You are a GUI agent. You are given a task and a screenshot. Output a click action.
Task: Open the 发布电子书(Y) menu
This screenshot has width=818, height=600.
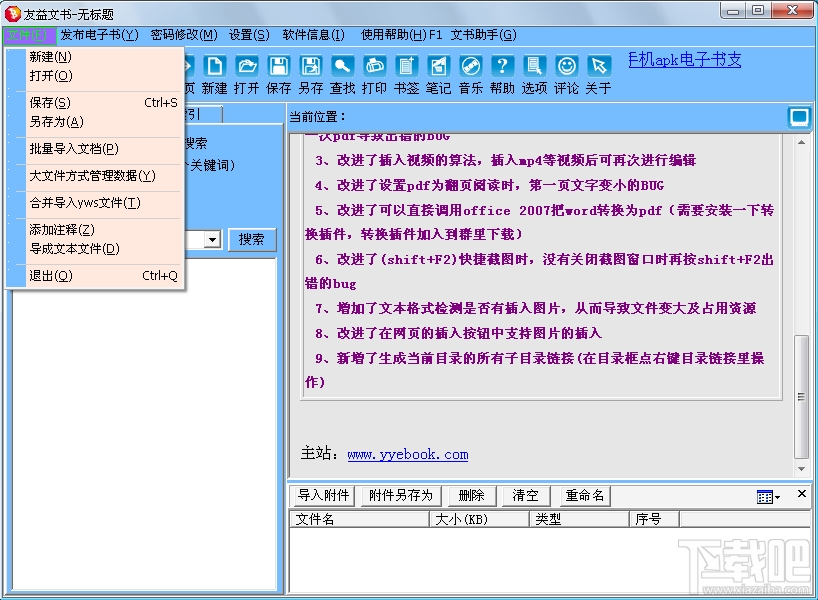[x=100, y=35]
